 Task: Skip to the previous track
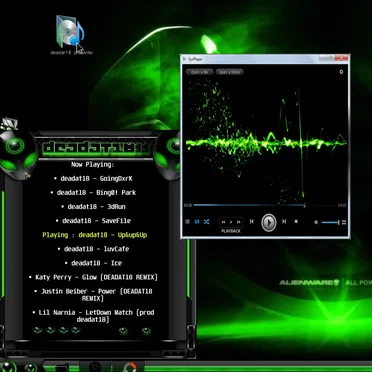pyautogui.click(x=252, y=222)
